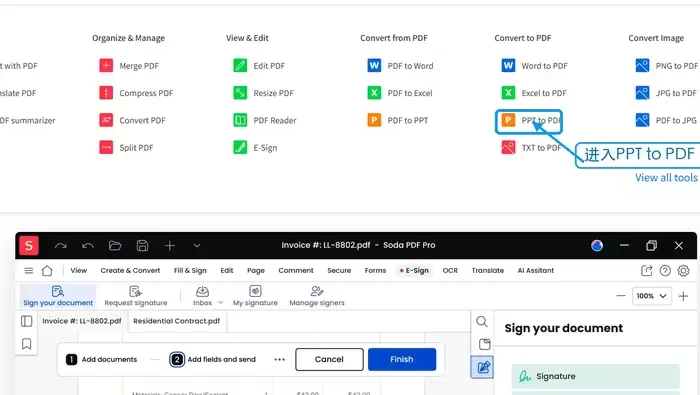Open the Secure tab
The height and width of the screenshot is (395, 700).
pyautogui.click(x=339, y=270)
